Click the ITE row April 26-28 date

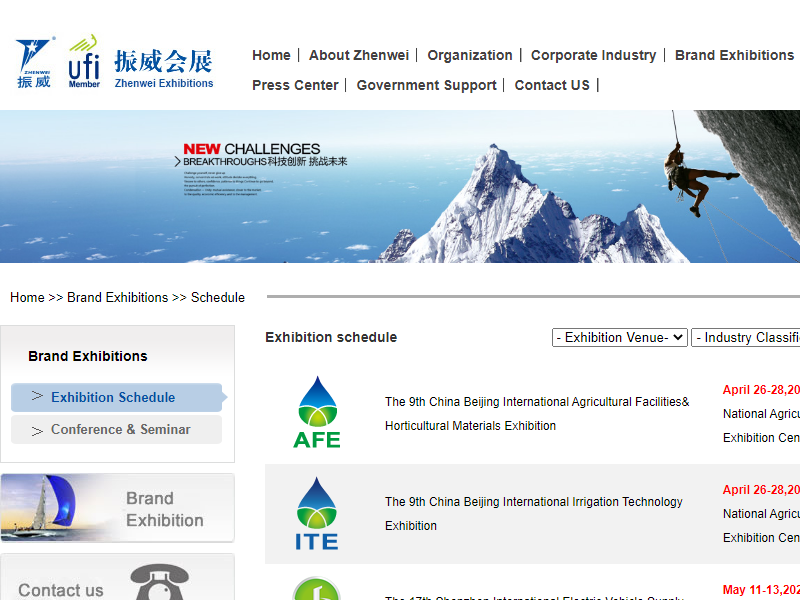click(x=761, y=490)
